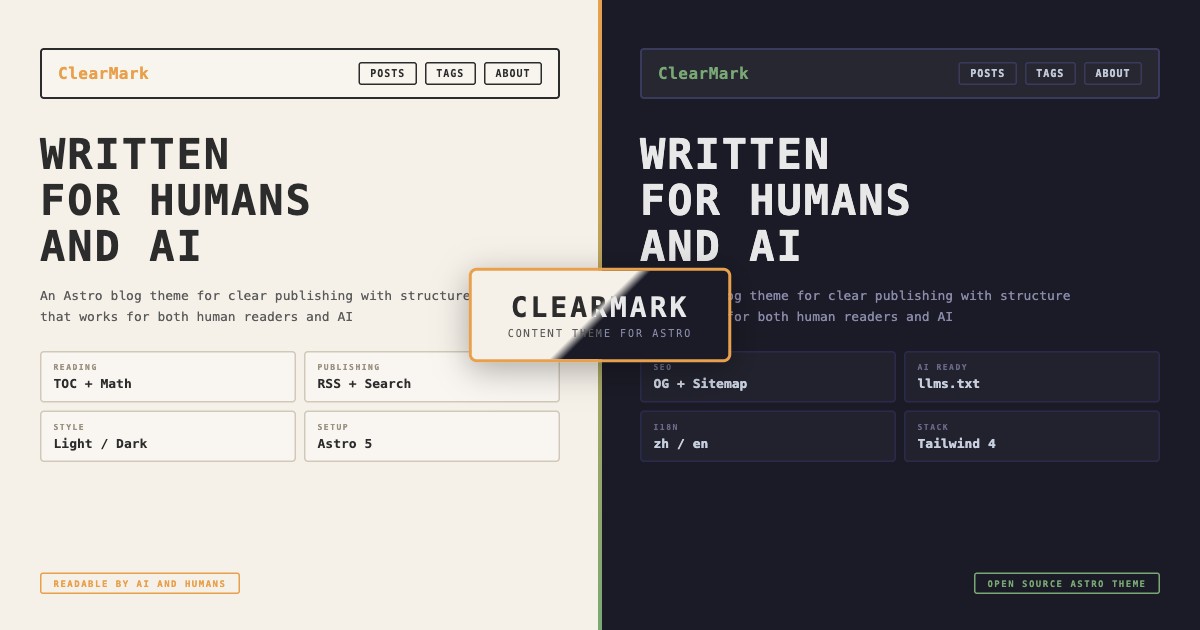Click the READABLE BY AI AND HUMANS badge

coord(140,583)
